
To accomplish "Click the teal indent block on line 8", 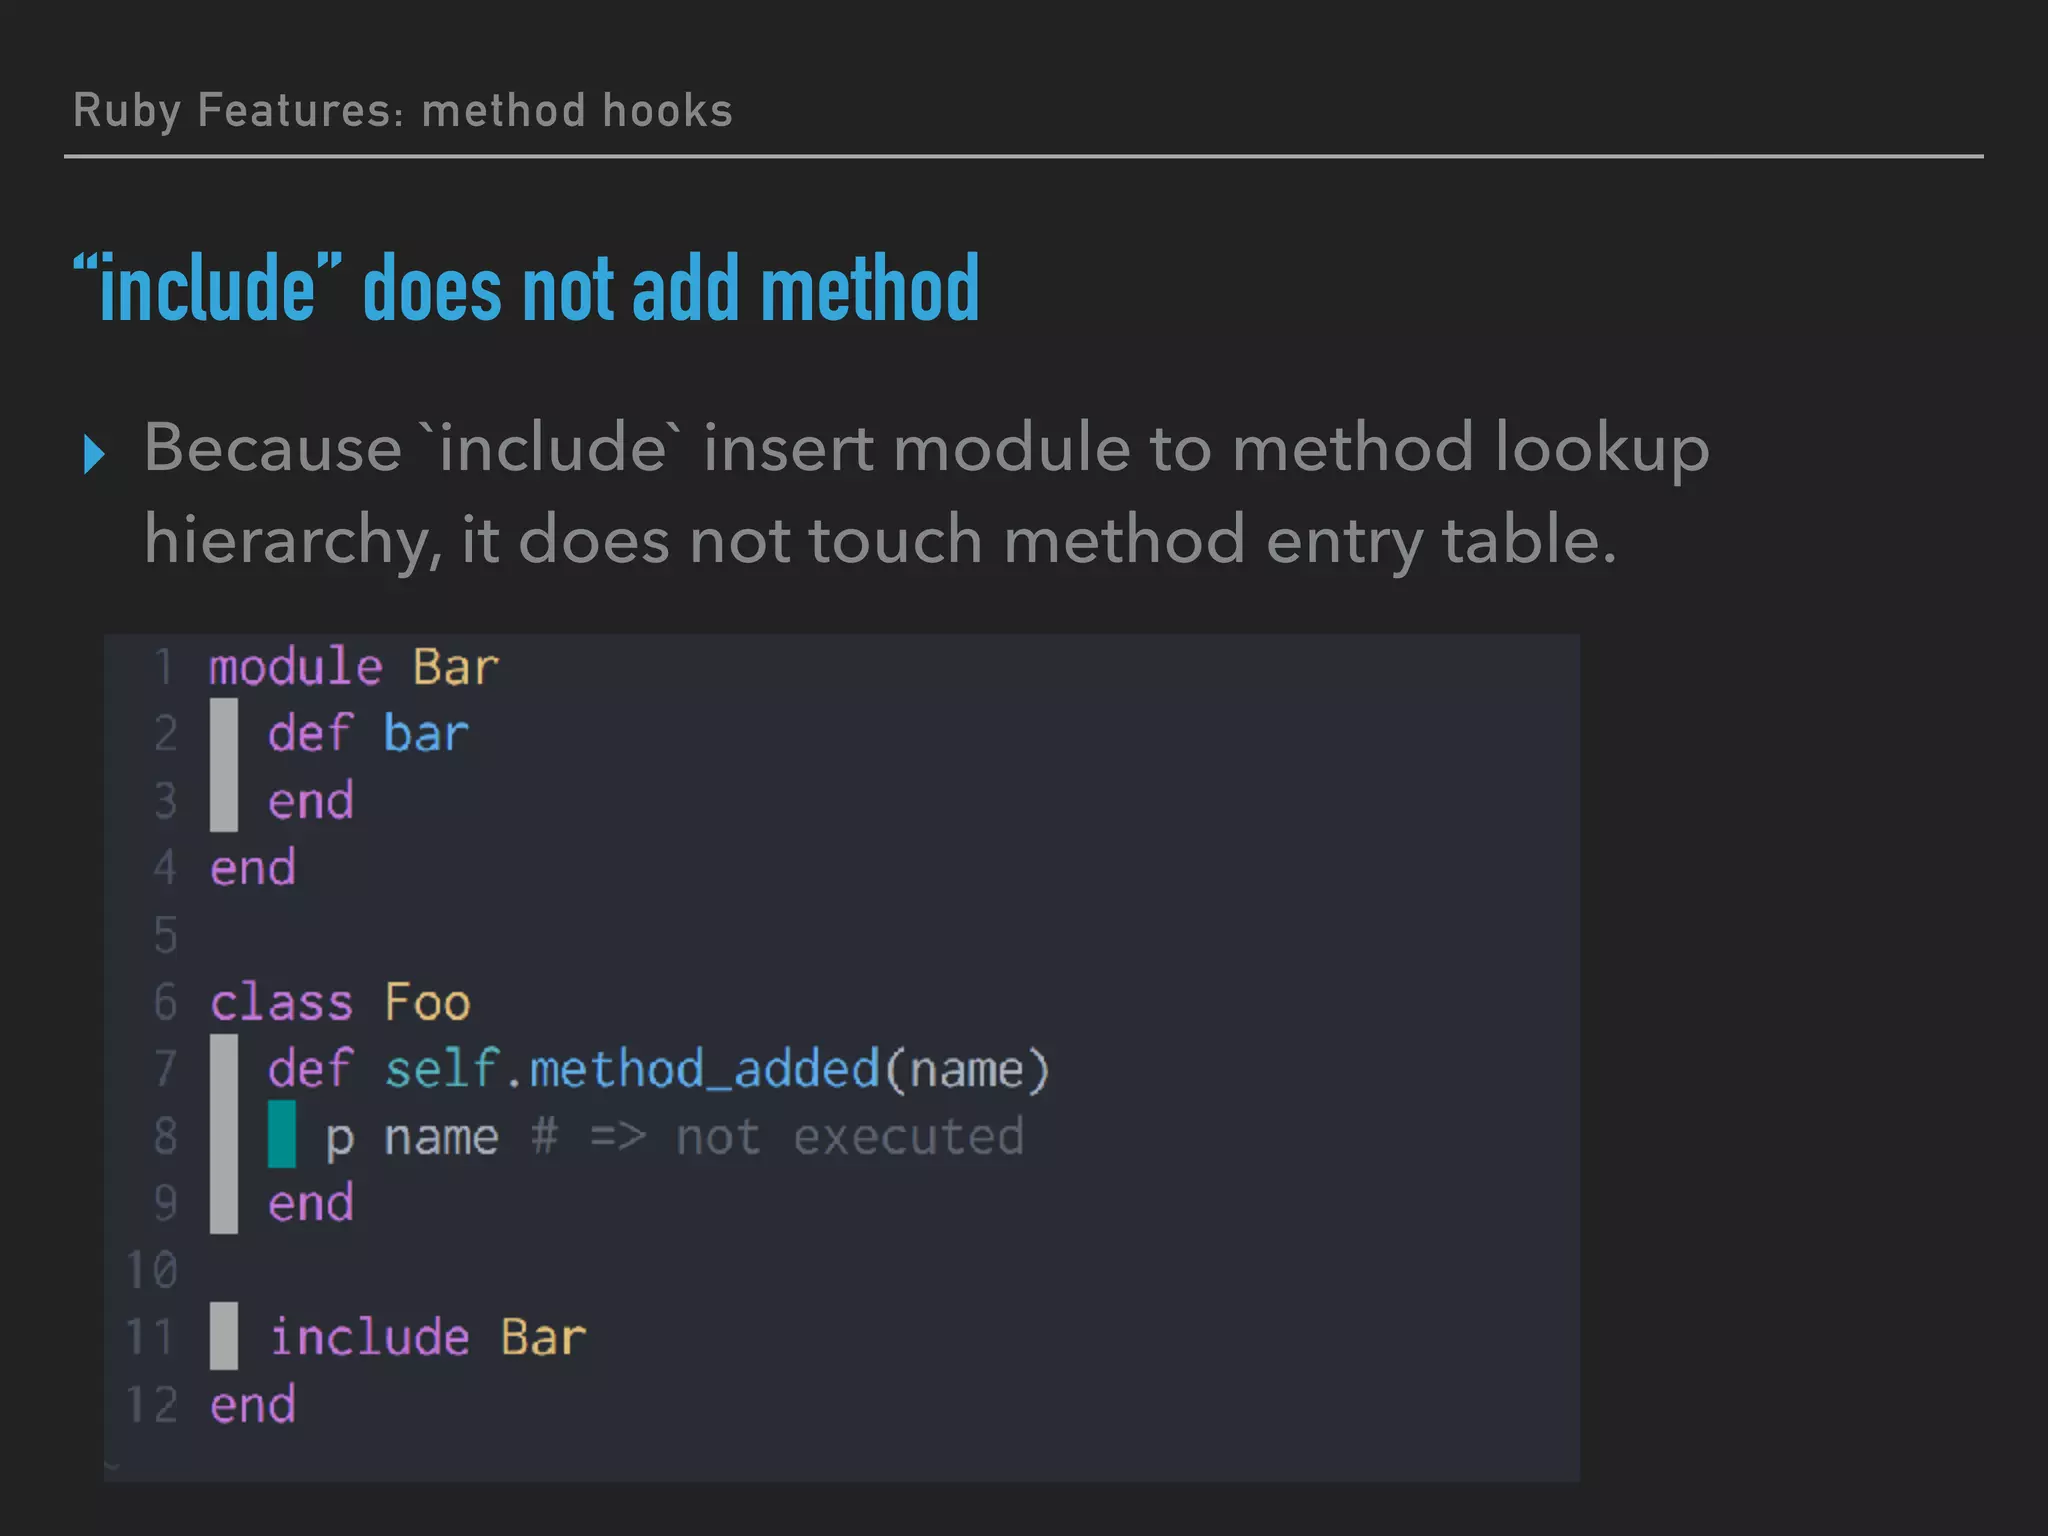I will pyautogui.click(x=281, y=1134).
